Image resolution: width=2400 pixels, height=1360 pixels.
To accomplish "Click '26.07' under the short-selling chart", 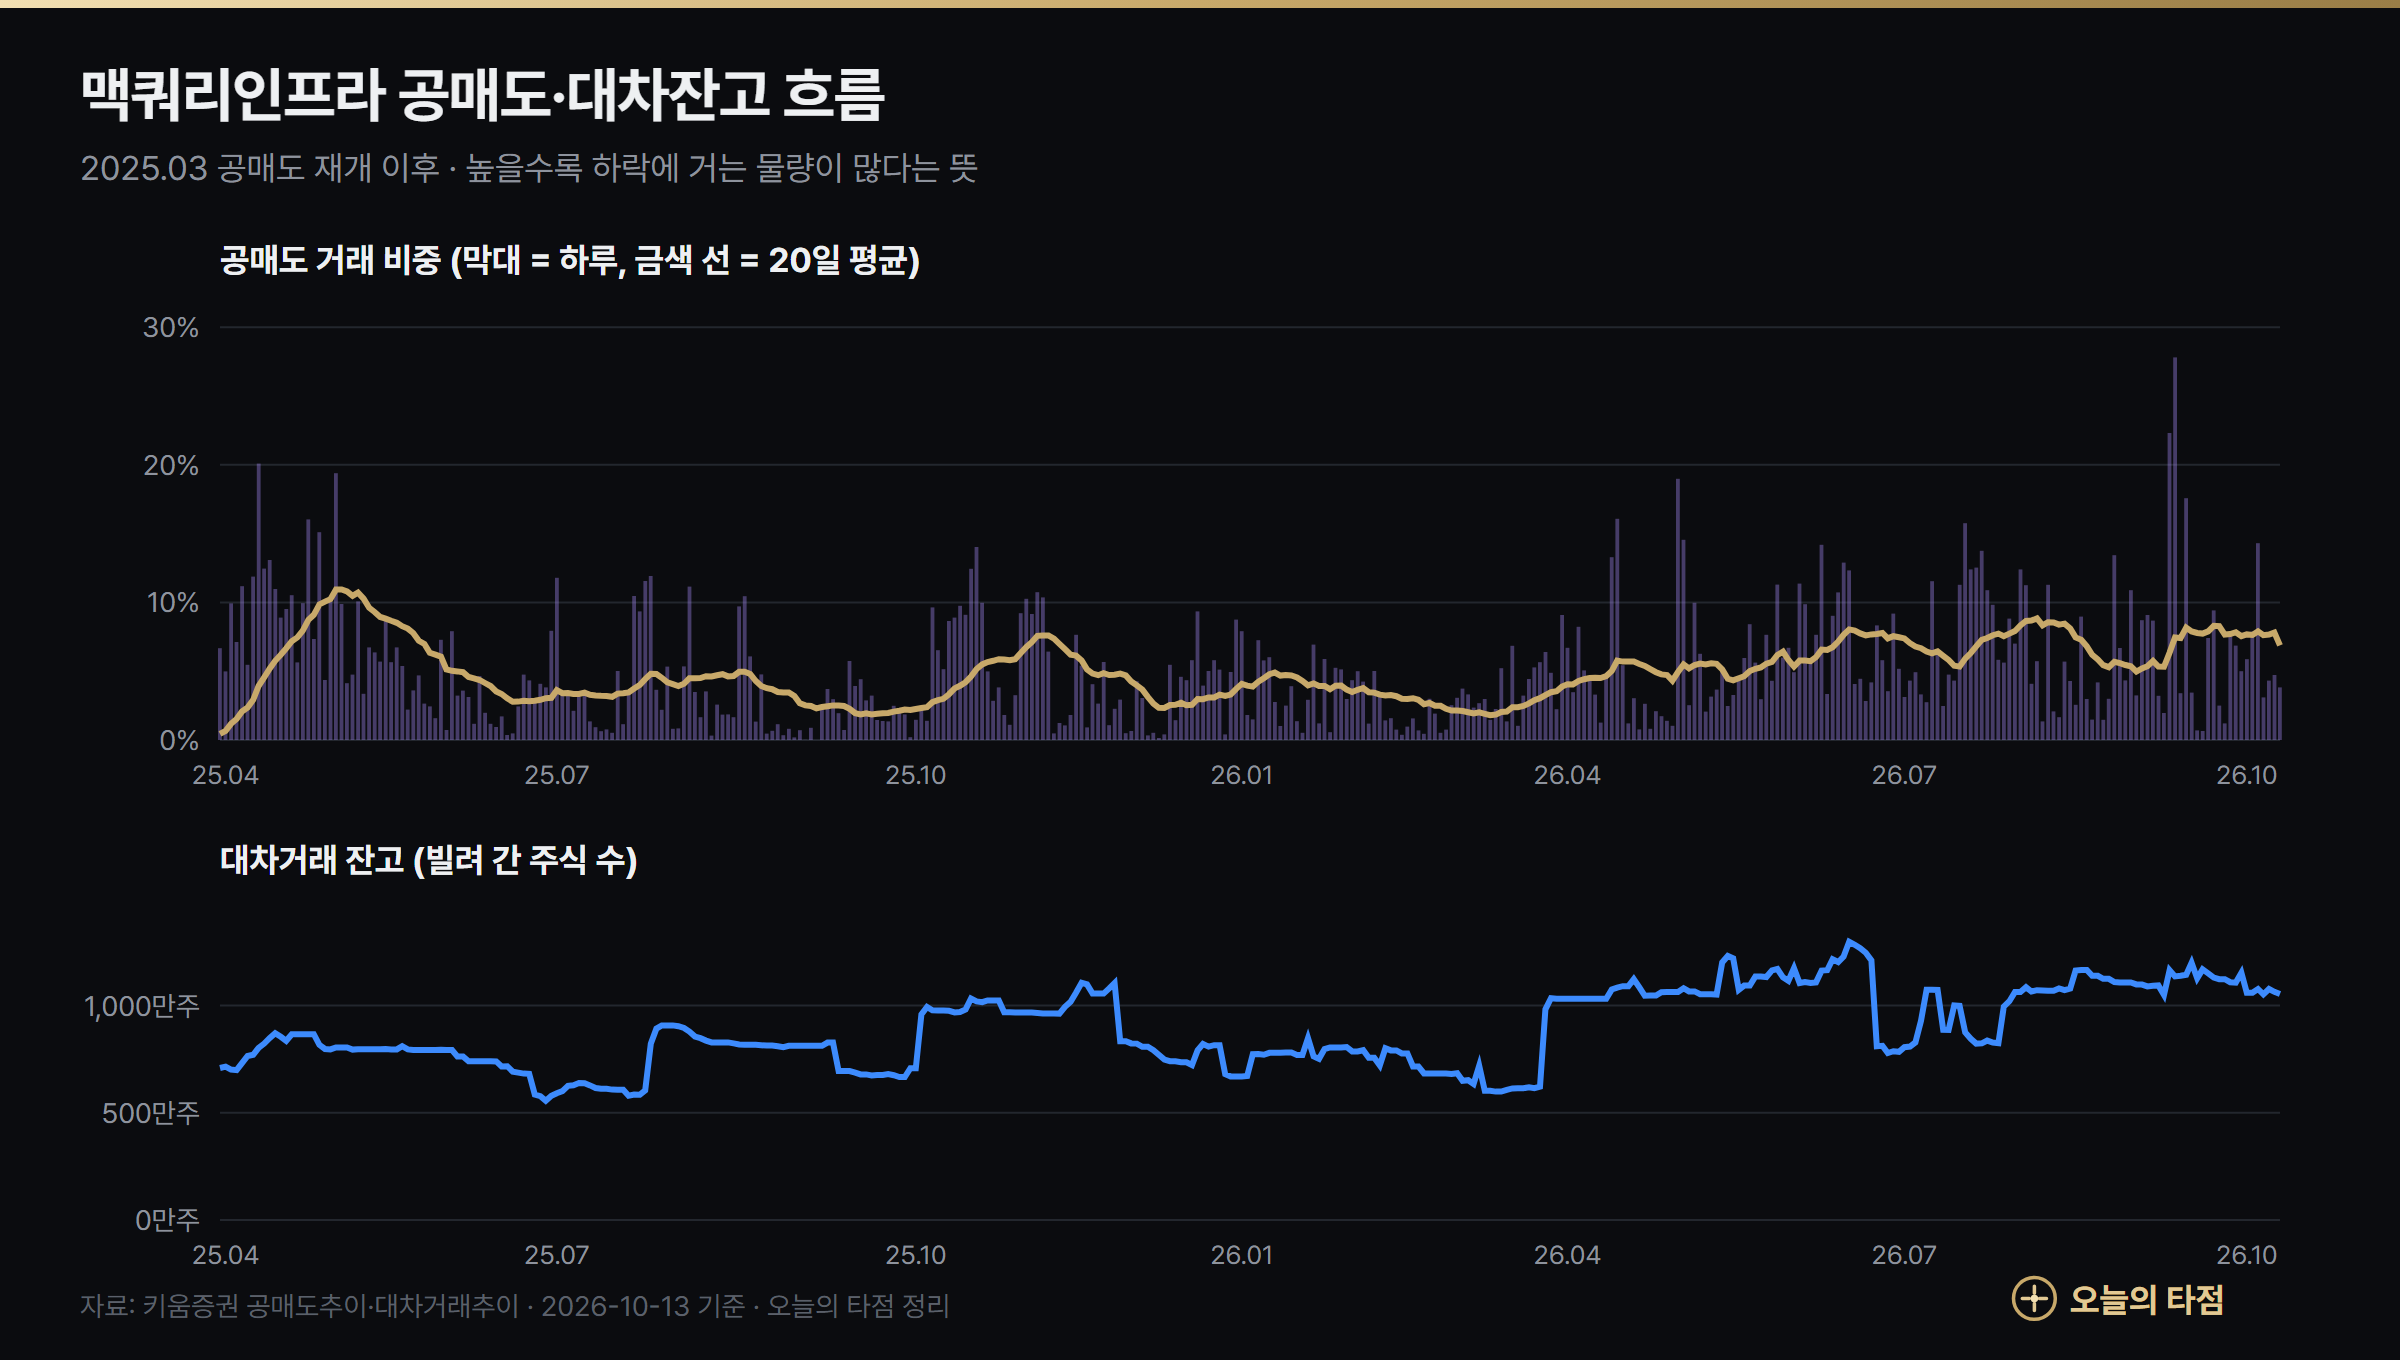I will pyautogui.click(x=1904, y=775).
